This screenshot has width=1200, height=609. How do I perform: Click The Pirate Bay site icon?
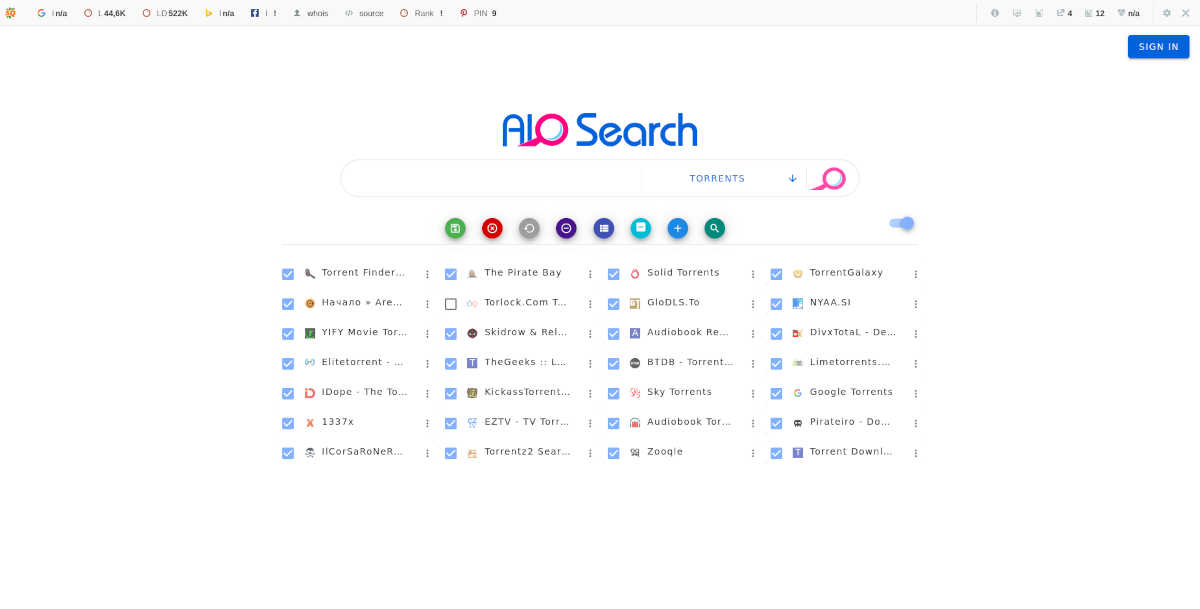pos(472,274)
